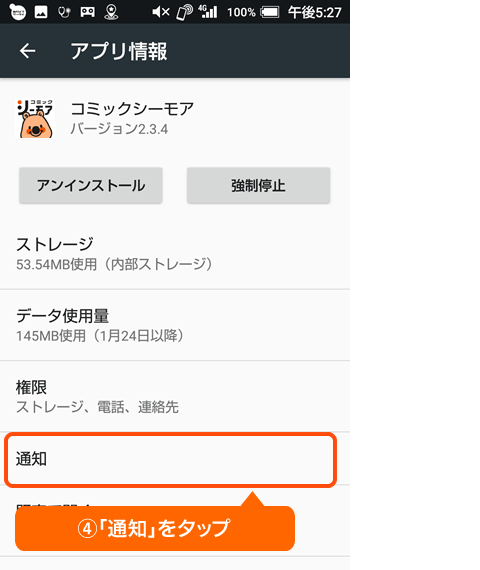480x570 pixels.
Task: Tap the アンインストール button
Action: [91, 185]
